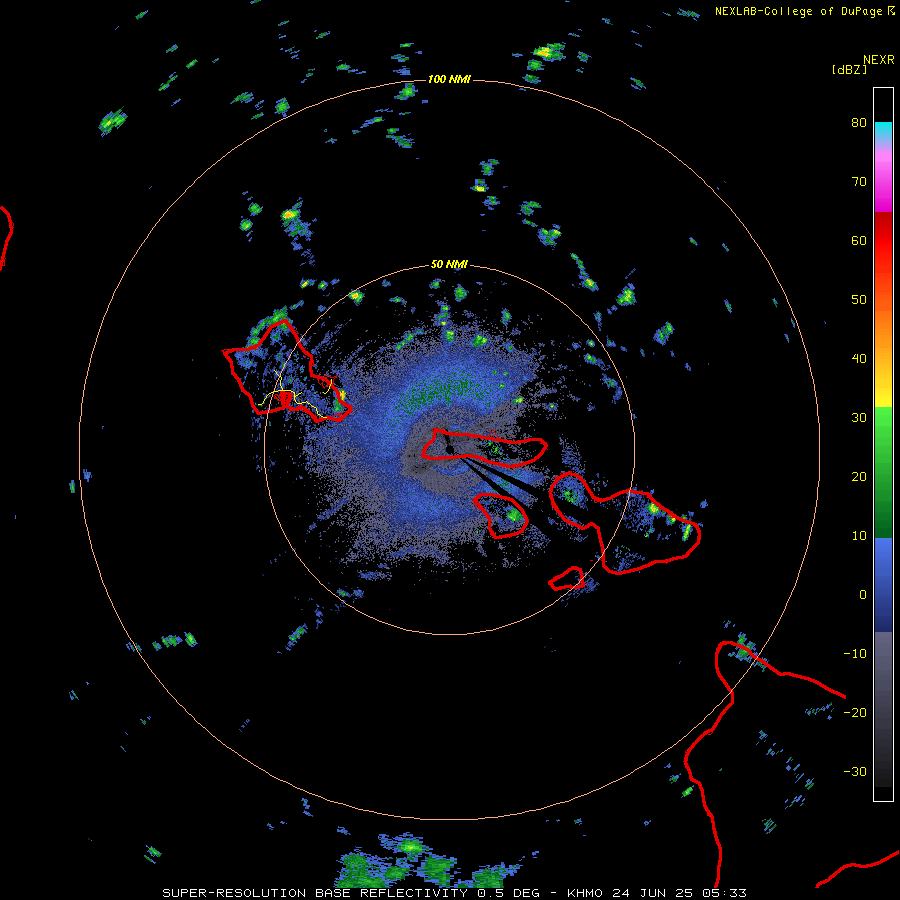Click the 80 value on the dBZ scale

859,123
